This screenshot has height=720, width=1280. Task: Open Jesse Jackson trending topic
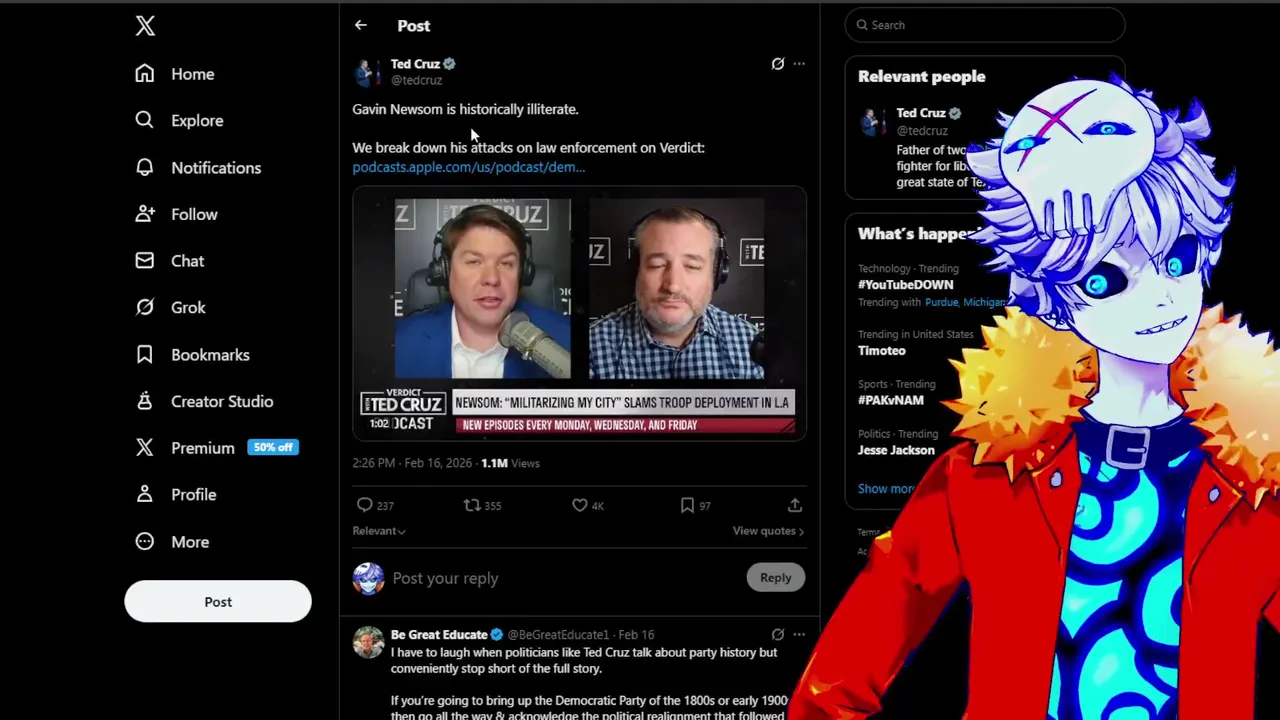pyautogui.click(x=897, y=450)
